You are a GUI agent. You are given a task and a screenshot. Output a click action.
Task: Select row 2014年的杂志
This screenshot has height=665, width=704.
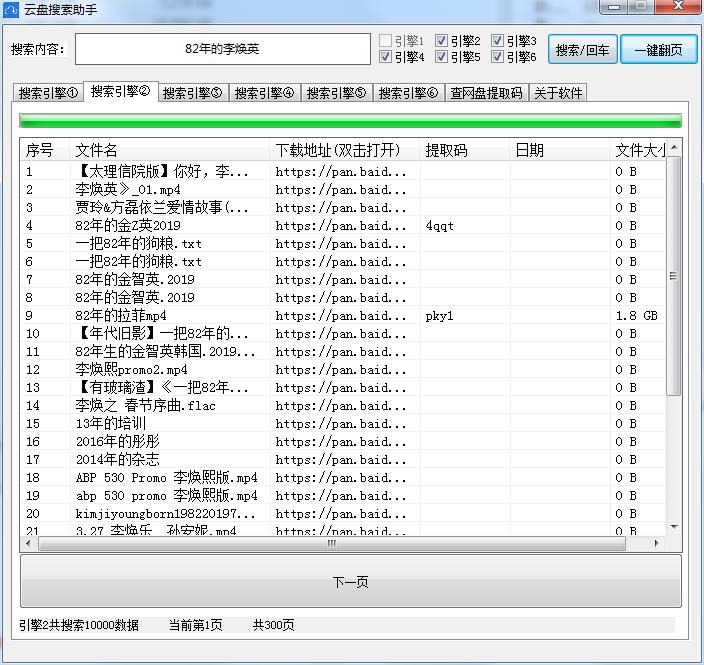coord(343,459)
